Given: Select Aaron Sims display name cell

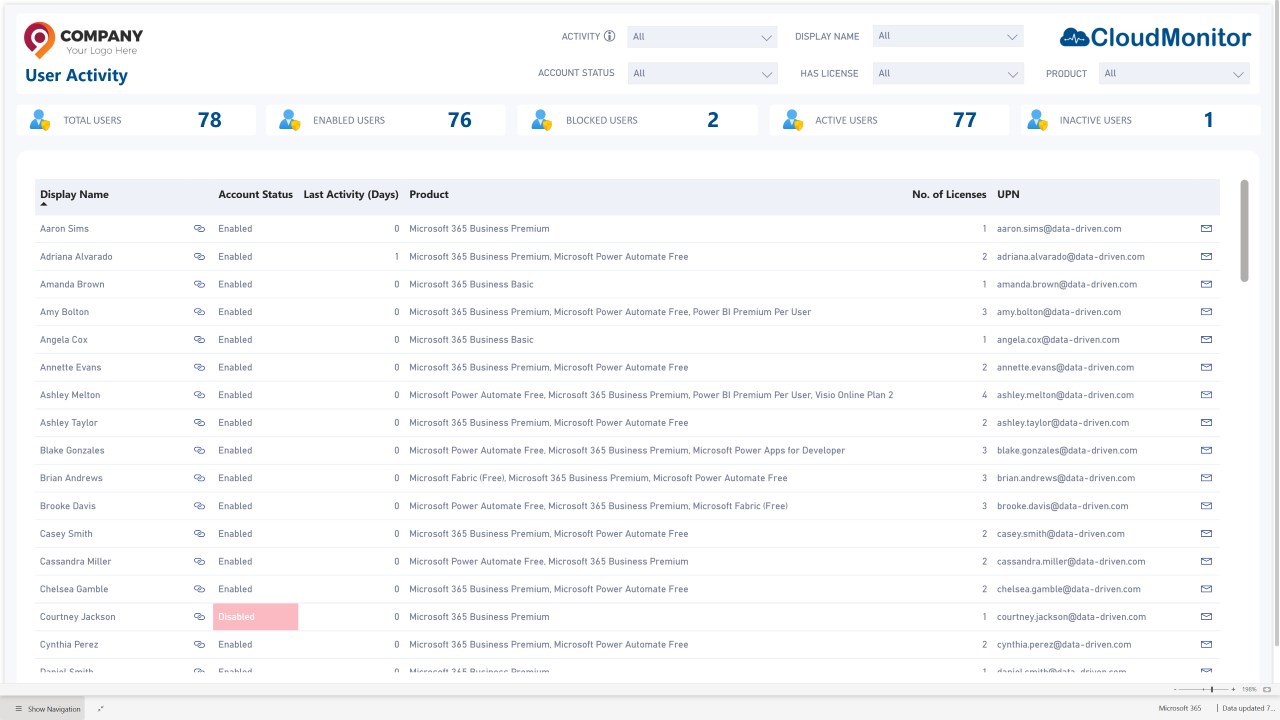Looking at the screenshot, I should (64, 229).
